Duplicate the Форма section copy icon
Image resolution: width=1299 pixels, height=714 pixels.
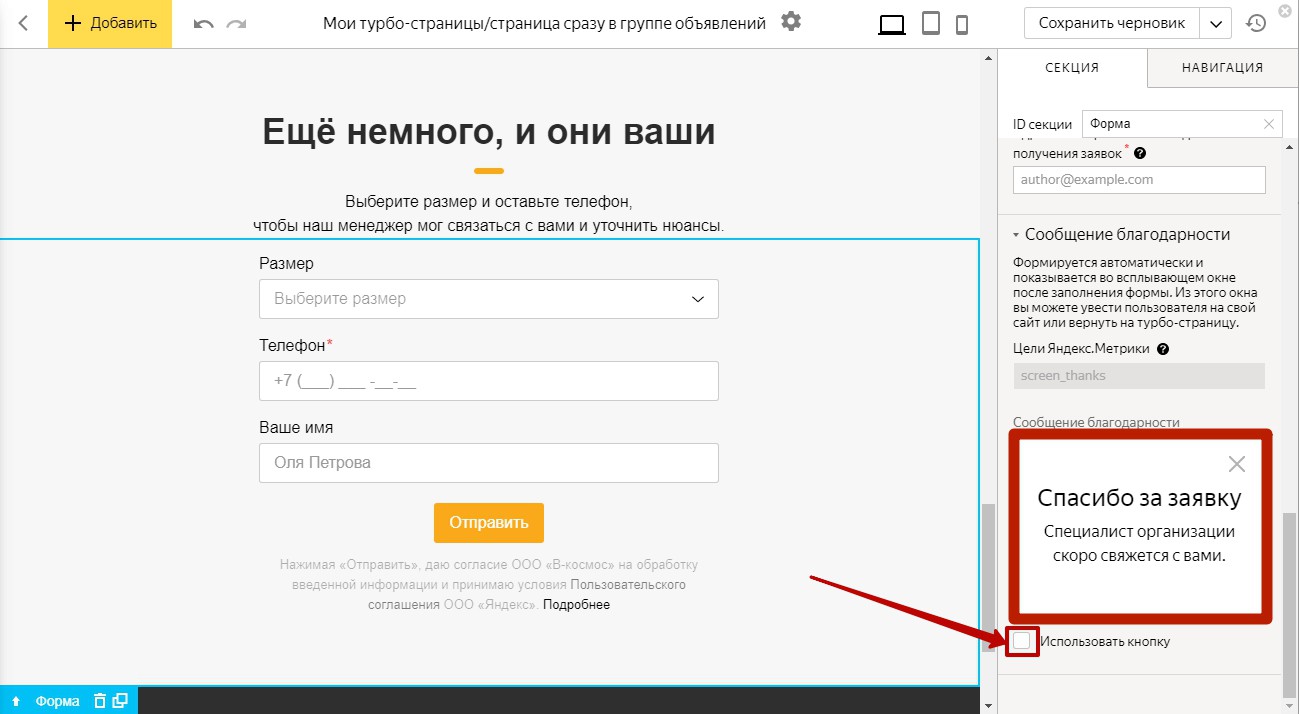tap(120, 701)
